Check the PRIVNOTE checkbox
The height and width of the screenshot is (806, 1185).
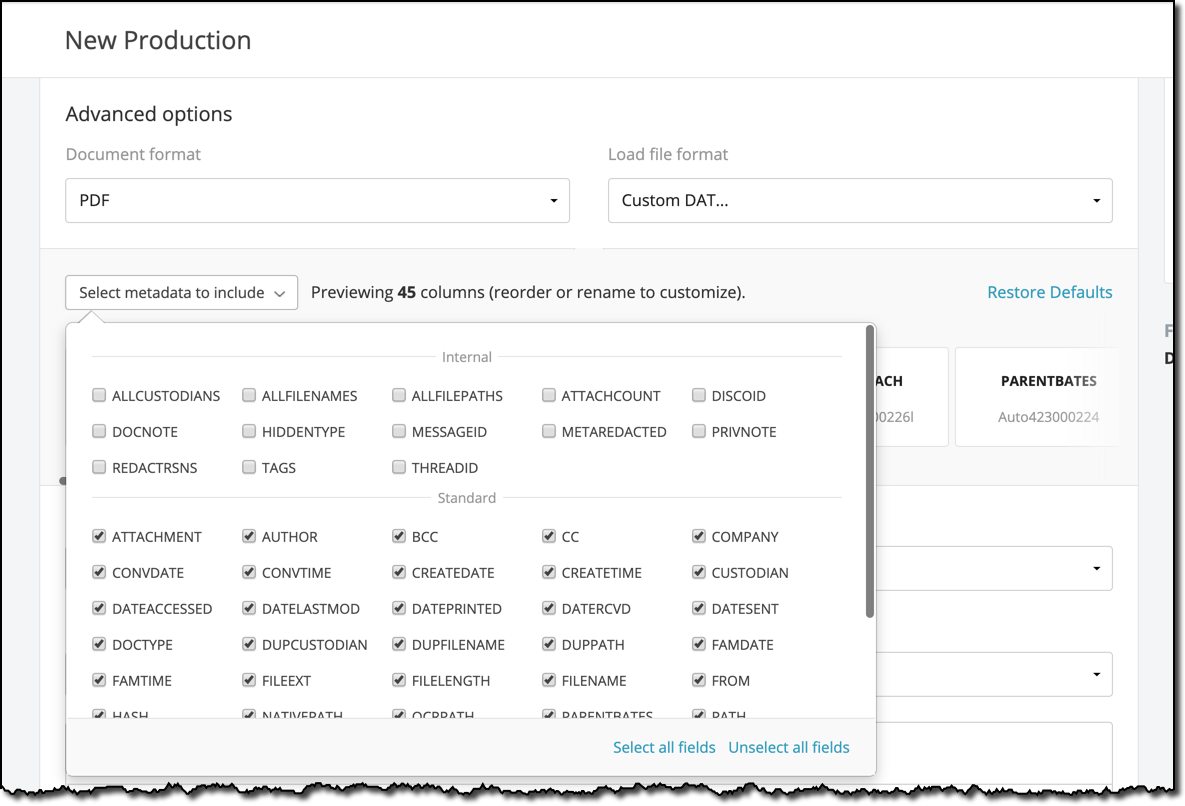pos(699,432)
